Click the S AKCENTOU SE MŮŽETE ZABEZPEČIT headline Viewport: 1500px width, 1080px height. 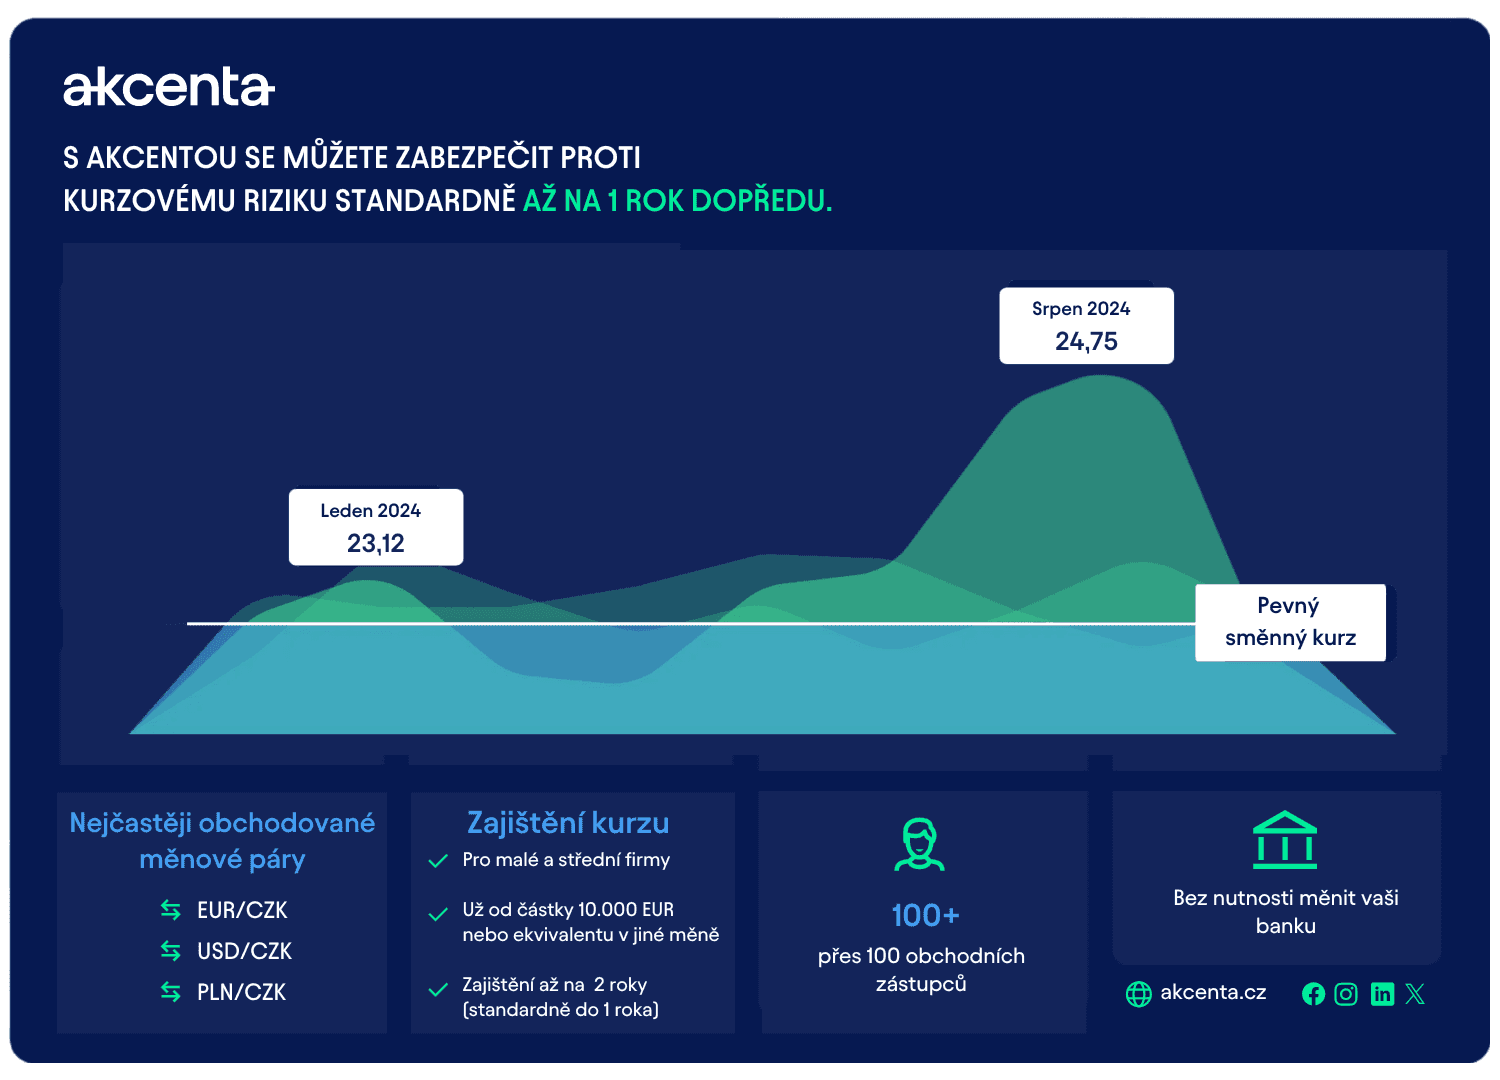tap(352, 158)
